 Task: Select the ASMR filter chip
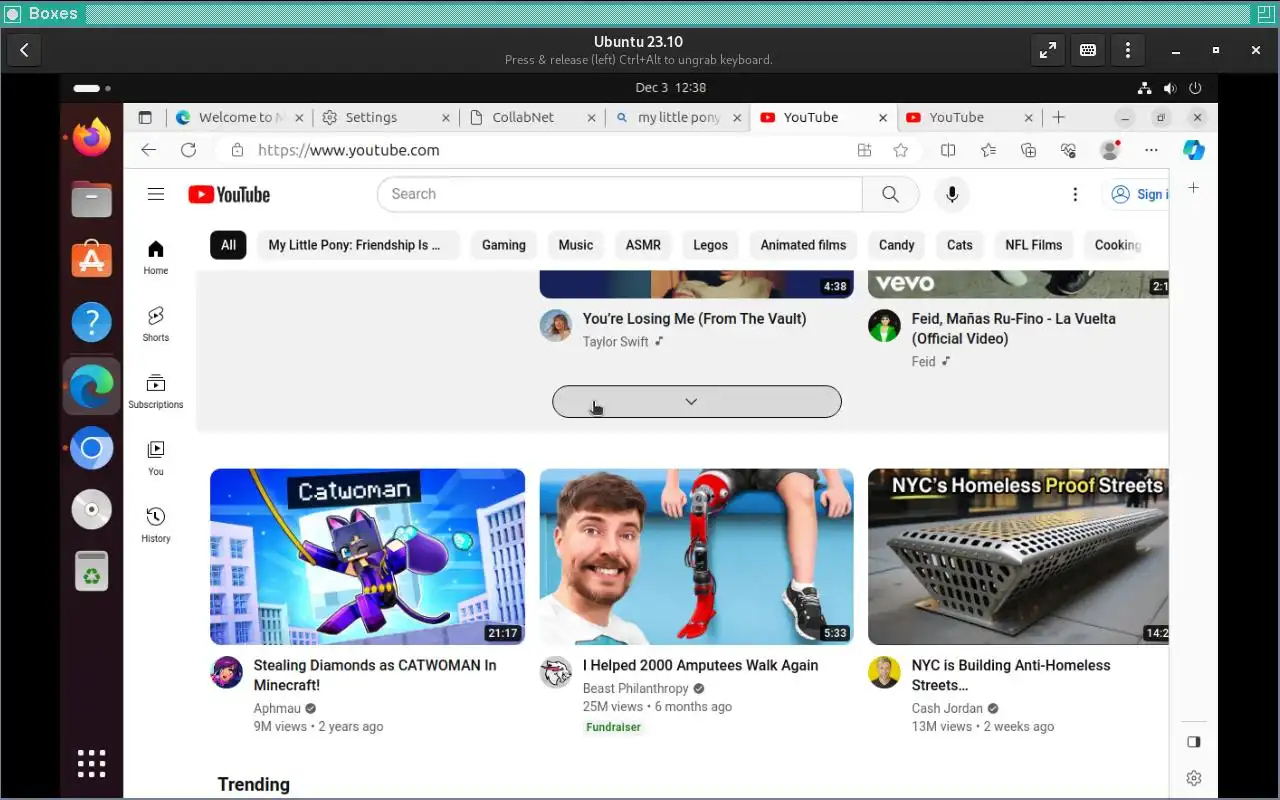(643, 245)
